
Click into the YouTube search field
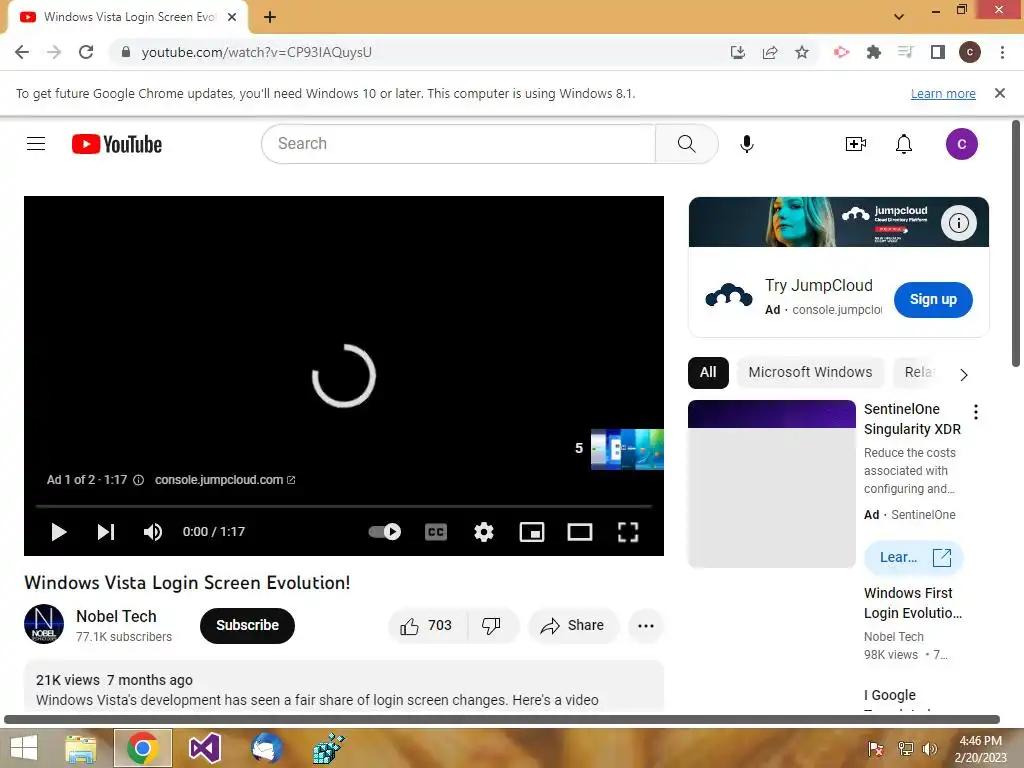pyautogui.click(x=458, y=144)
